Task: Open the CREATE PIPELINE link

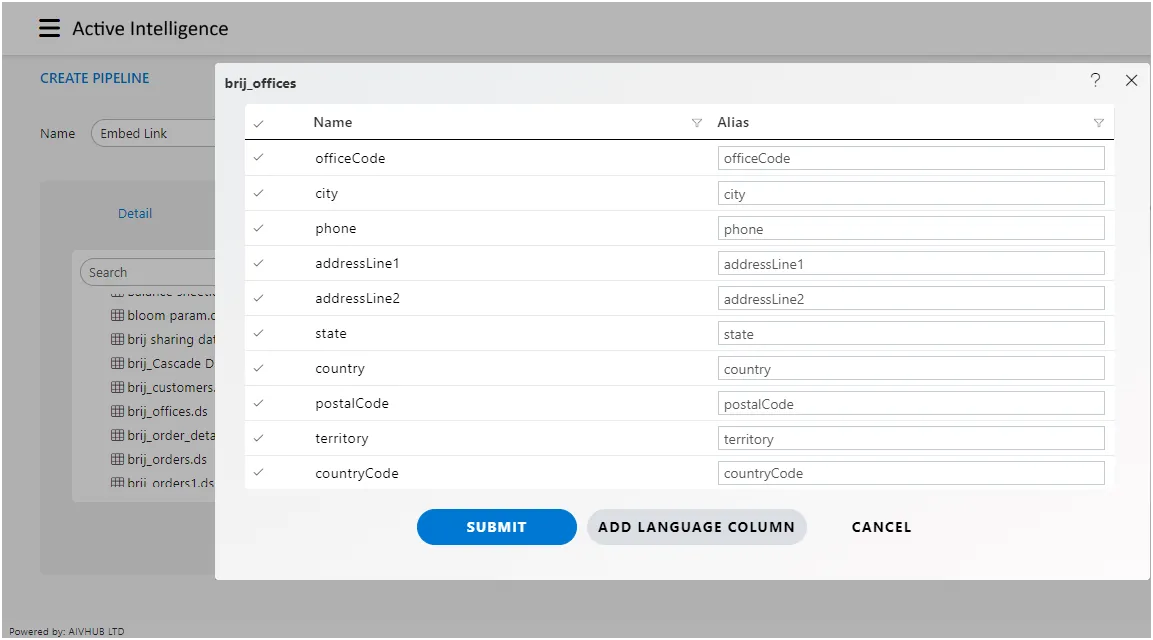Action: click(x=94, y=78)
